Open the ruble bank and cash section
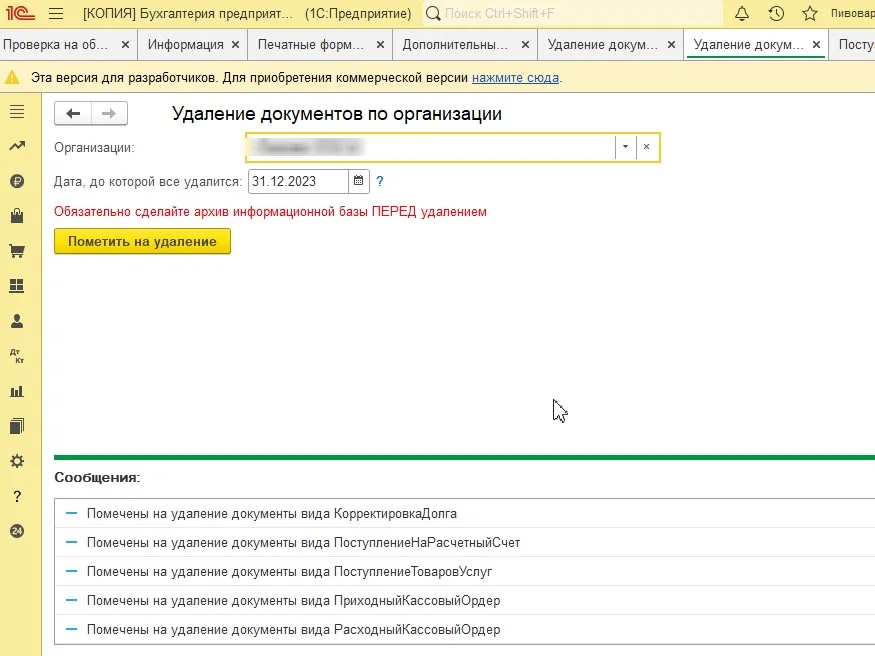Viewport: 875px width, 656px height. [17, 181]
